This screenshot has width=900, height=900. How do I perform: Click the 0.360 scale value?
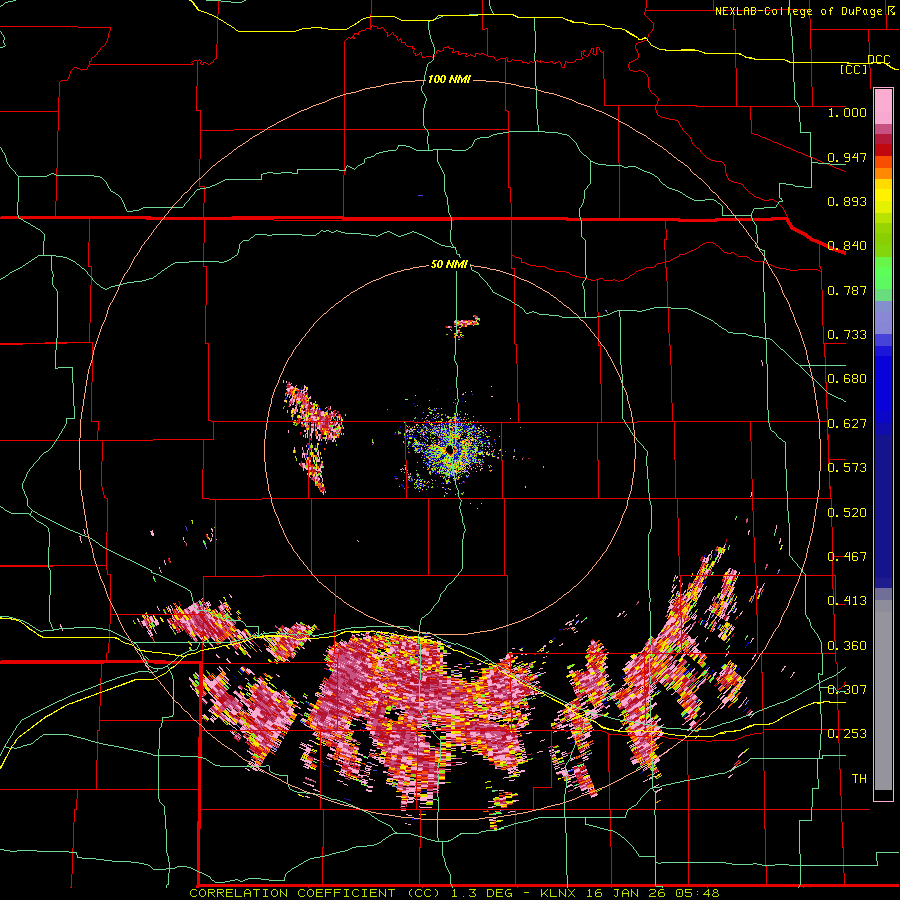tap(847, 646)
